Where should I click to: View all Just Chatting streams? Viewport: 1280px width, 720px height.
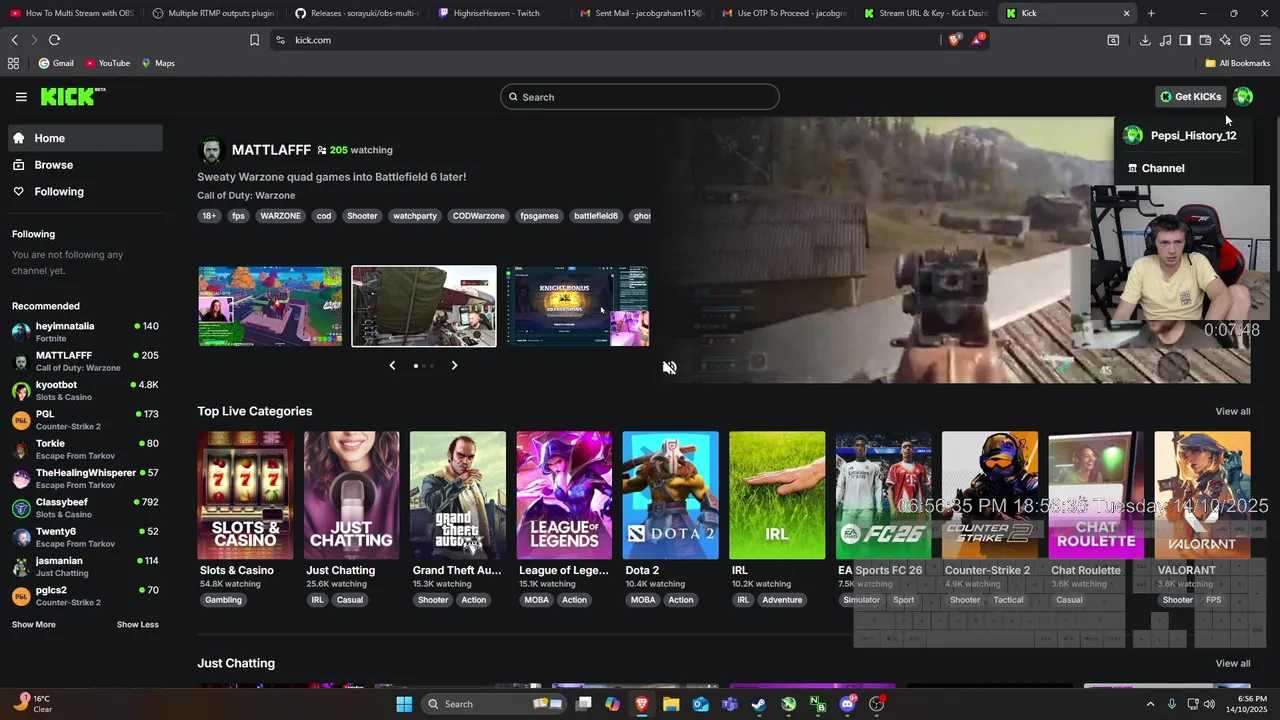[x=1232, y=664]
